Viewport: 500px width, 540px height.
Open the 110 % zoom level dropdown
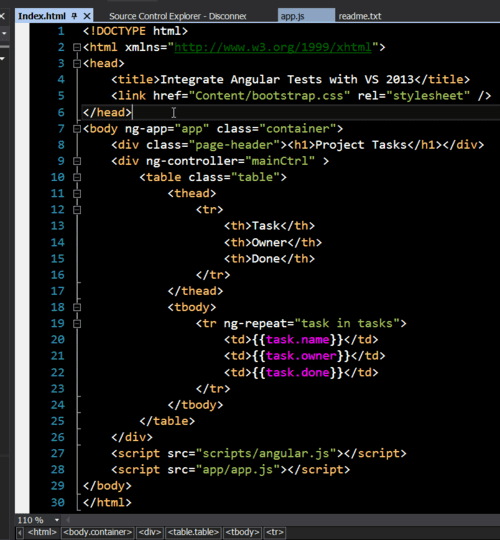click(x=57, y=520)
